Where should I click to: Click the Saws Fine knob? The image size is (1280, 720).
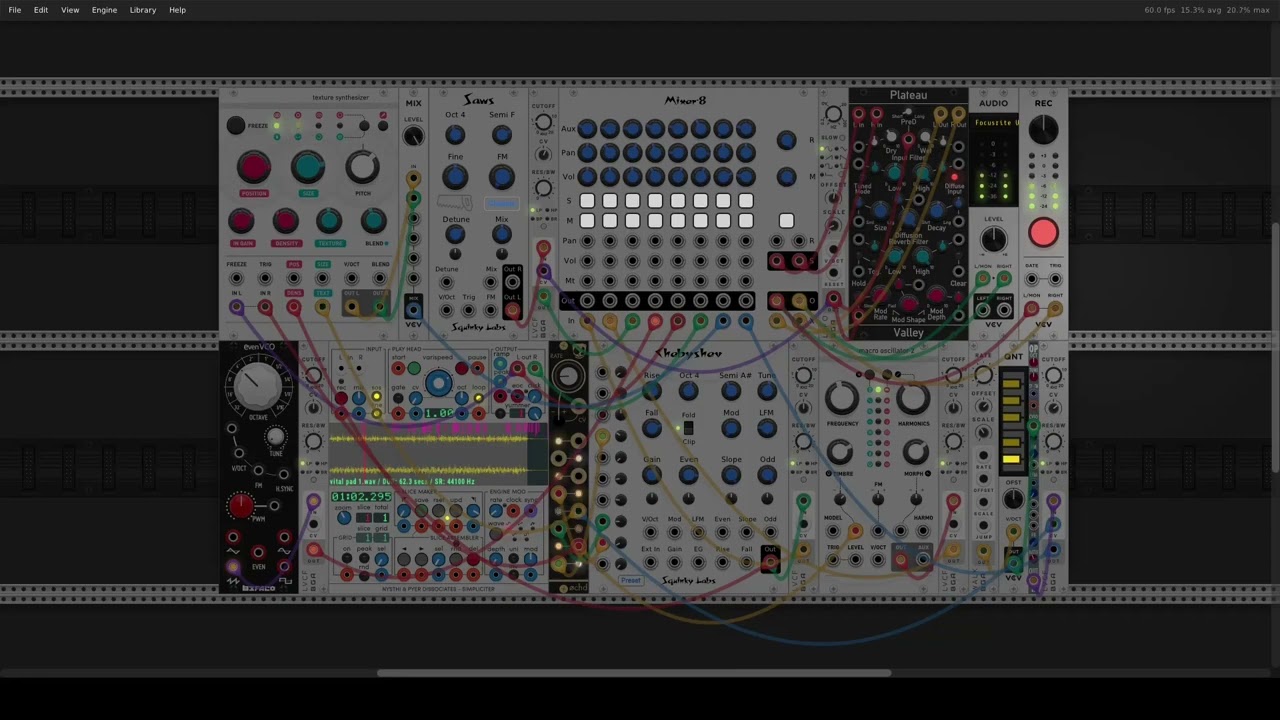pyautogui.click(x=455, y=177)
